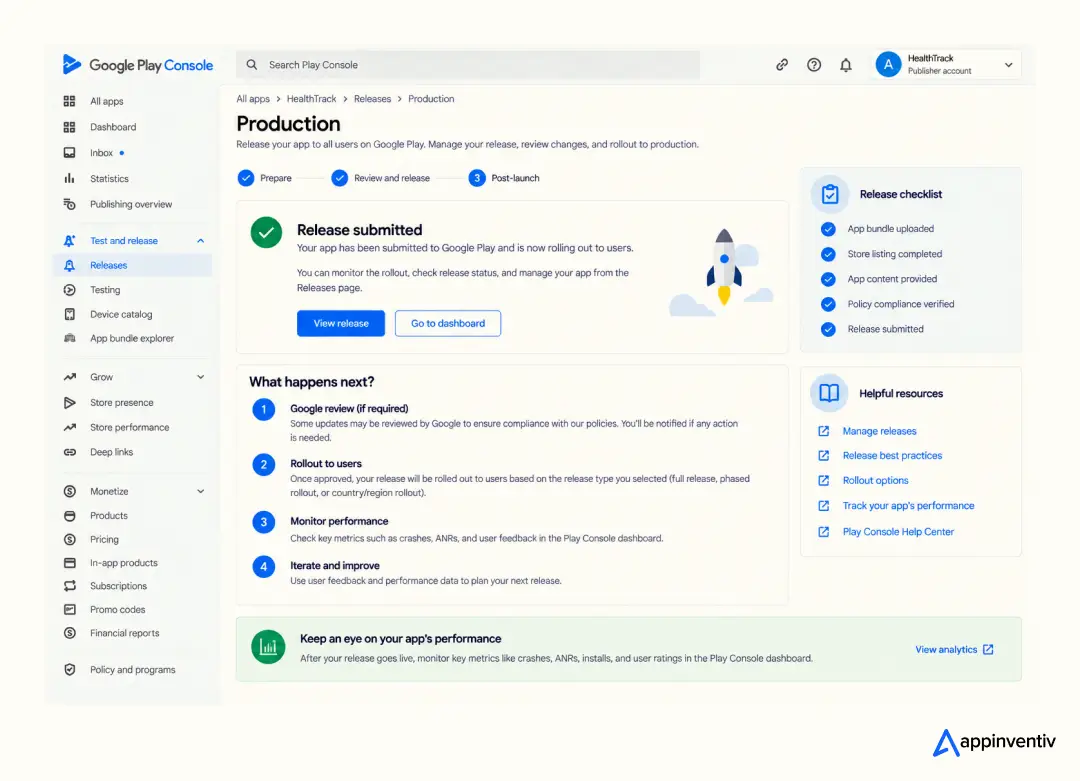Click the App bundle explorer icon
This screenshot has width=1080, height=781.
(x=70, y=338)
